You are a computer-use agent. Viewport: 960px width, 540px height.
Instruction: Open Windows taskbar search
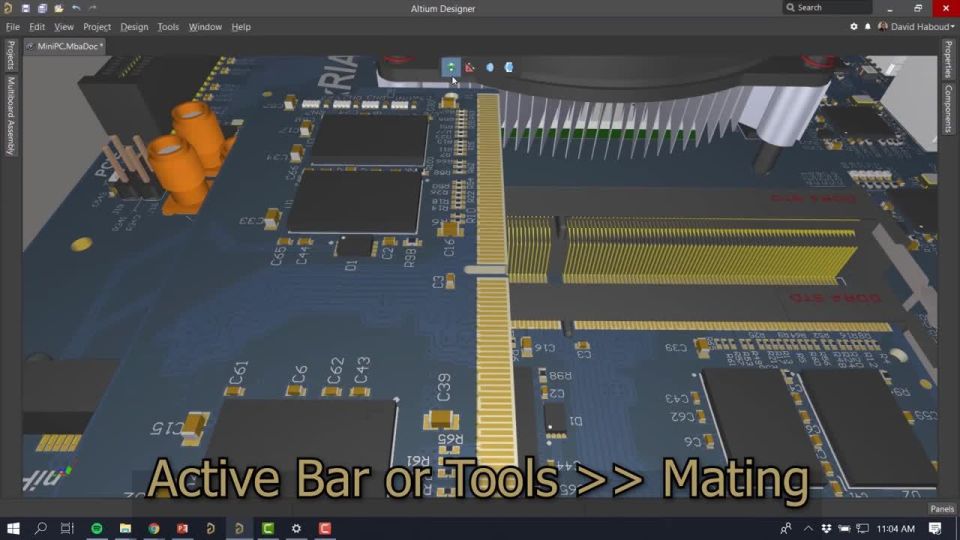(40, 528)
